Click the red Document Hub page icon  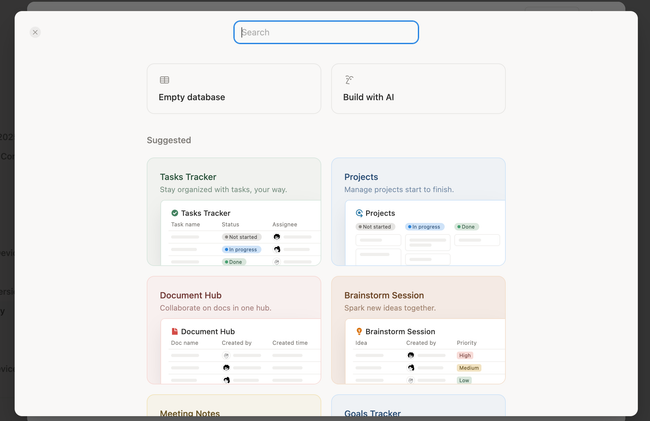[175, 331]
